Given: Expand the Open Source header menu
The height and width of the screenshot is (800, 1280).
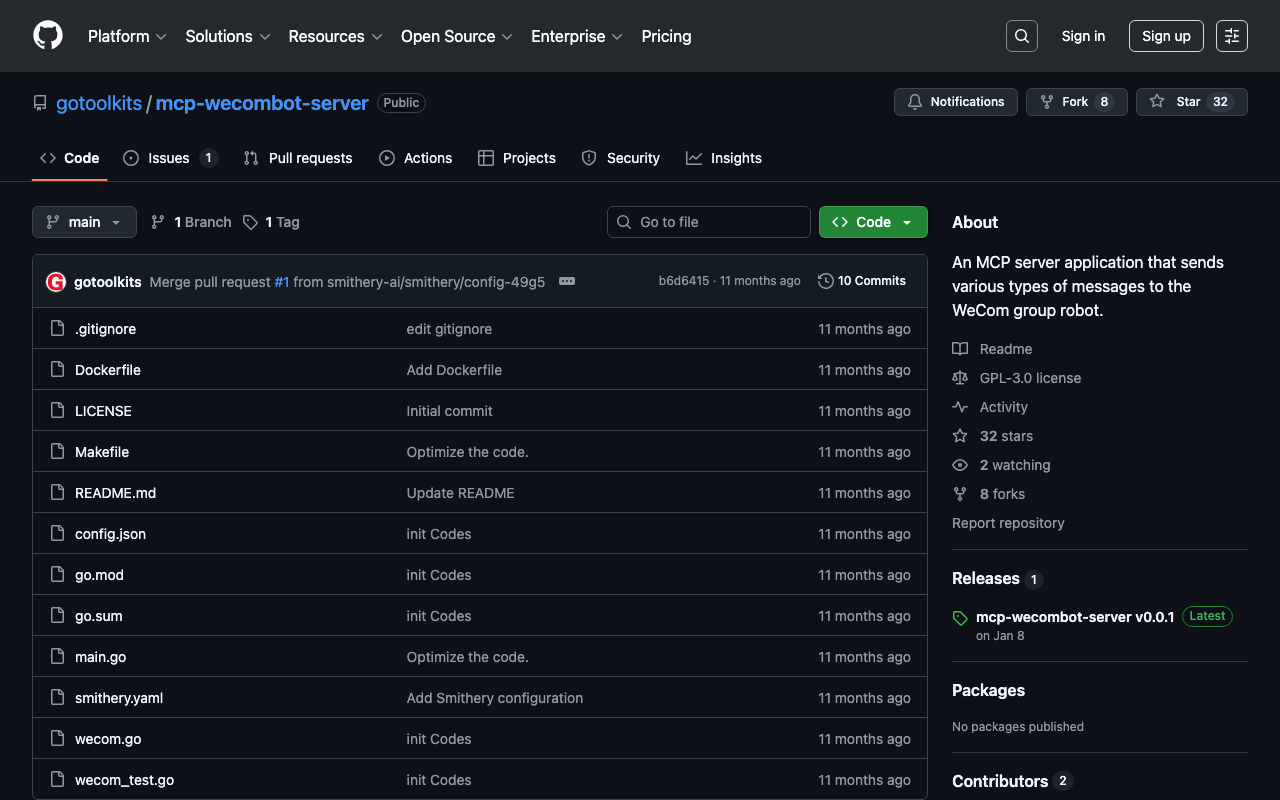Looking at the screenshot, I should pyautogui.click(x=456, y=36).
